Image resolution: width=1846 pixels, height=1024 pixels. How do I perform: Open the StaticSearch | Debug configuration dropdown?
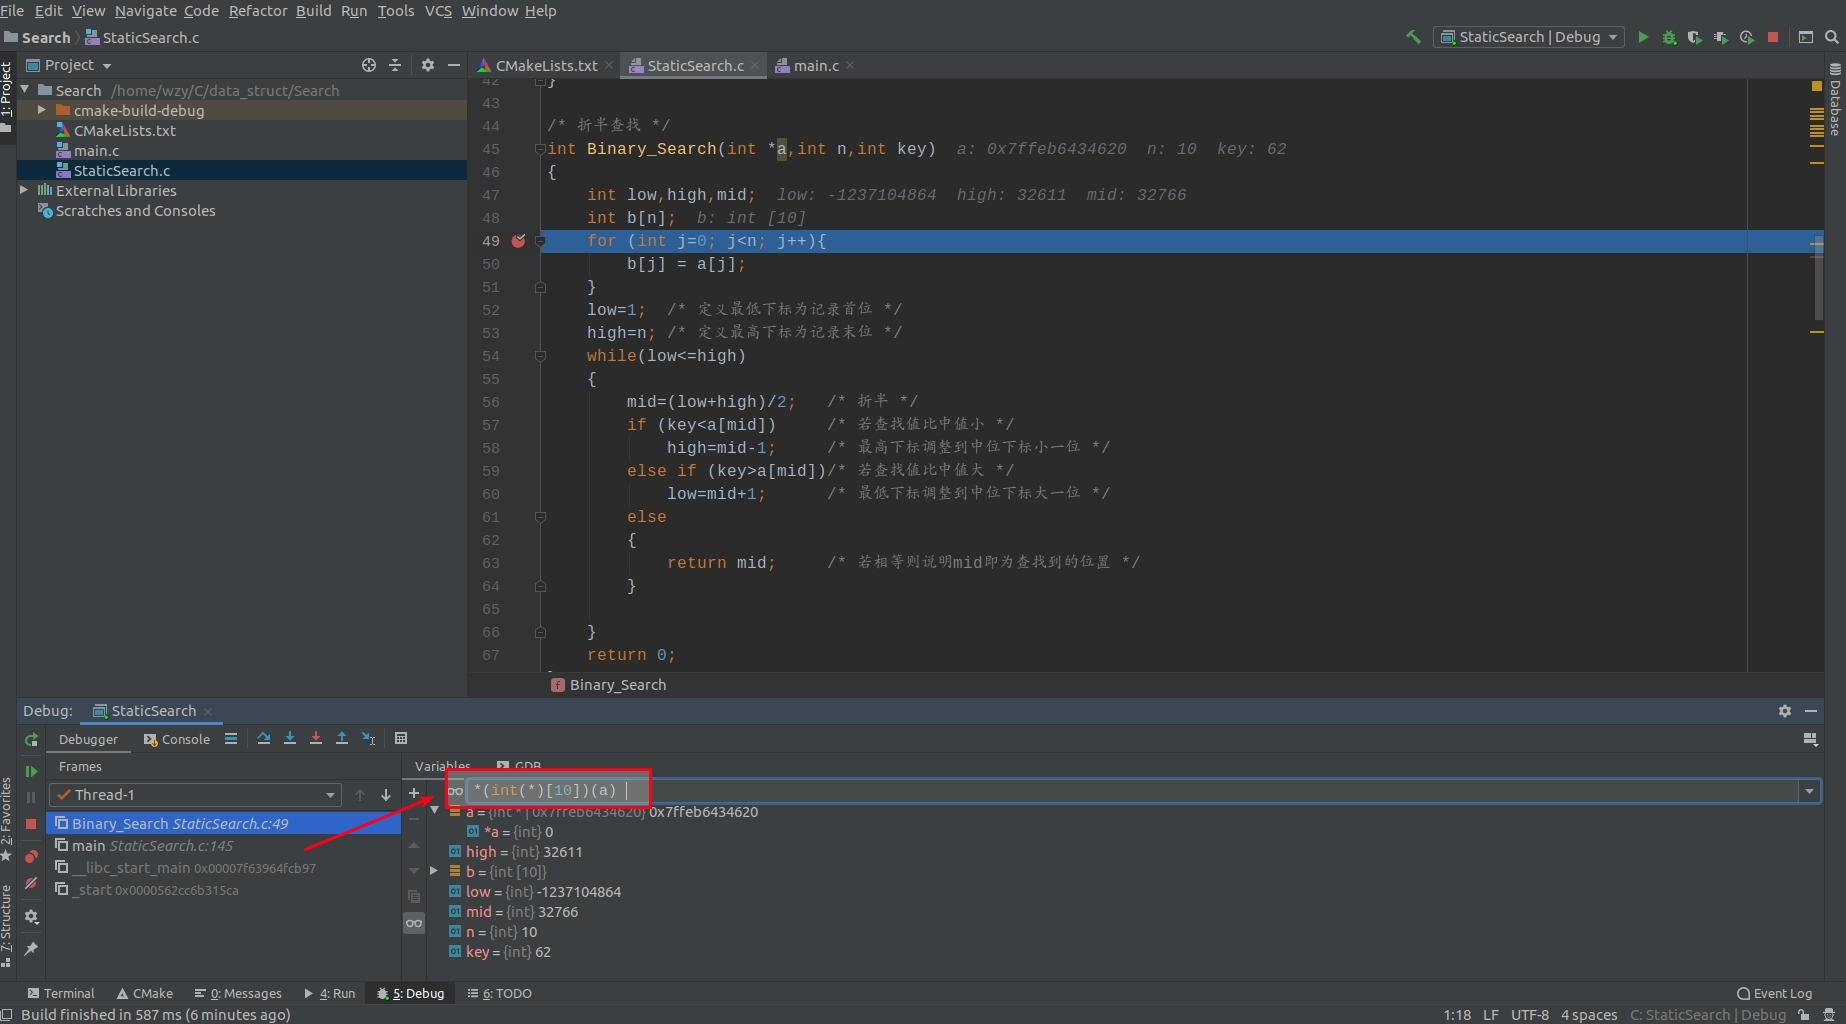pos(1528,37)
